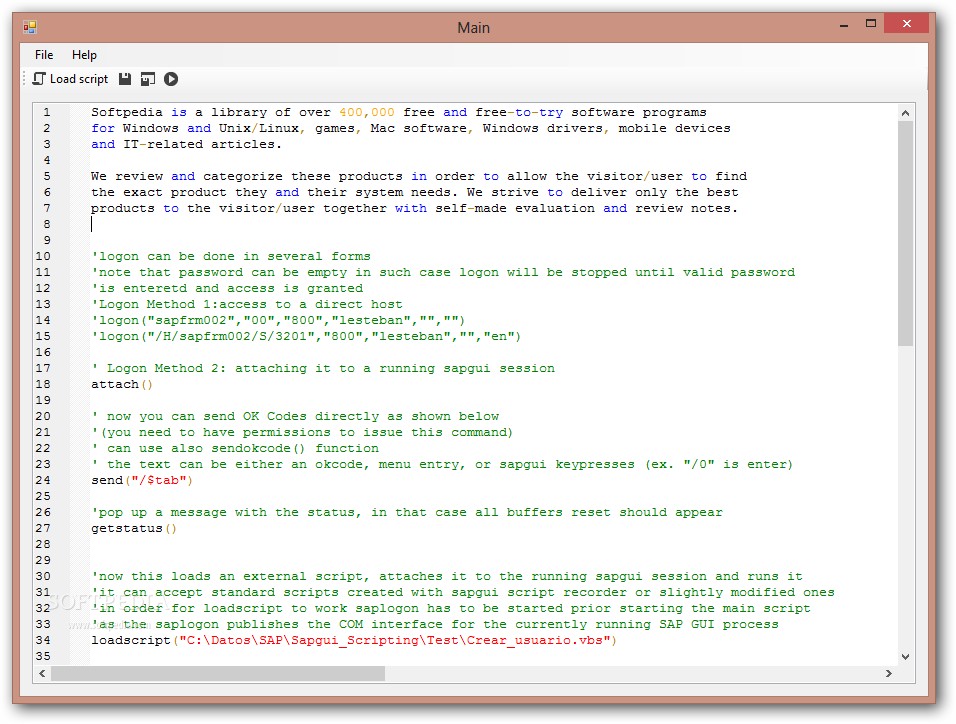Viewport: 956px width, 724px height.
Task: Click line number 10 in the gutter
Action: coord(43,256)
